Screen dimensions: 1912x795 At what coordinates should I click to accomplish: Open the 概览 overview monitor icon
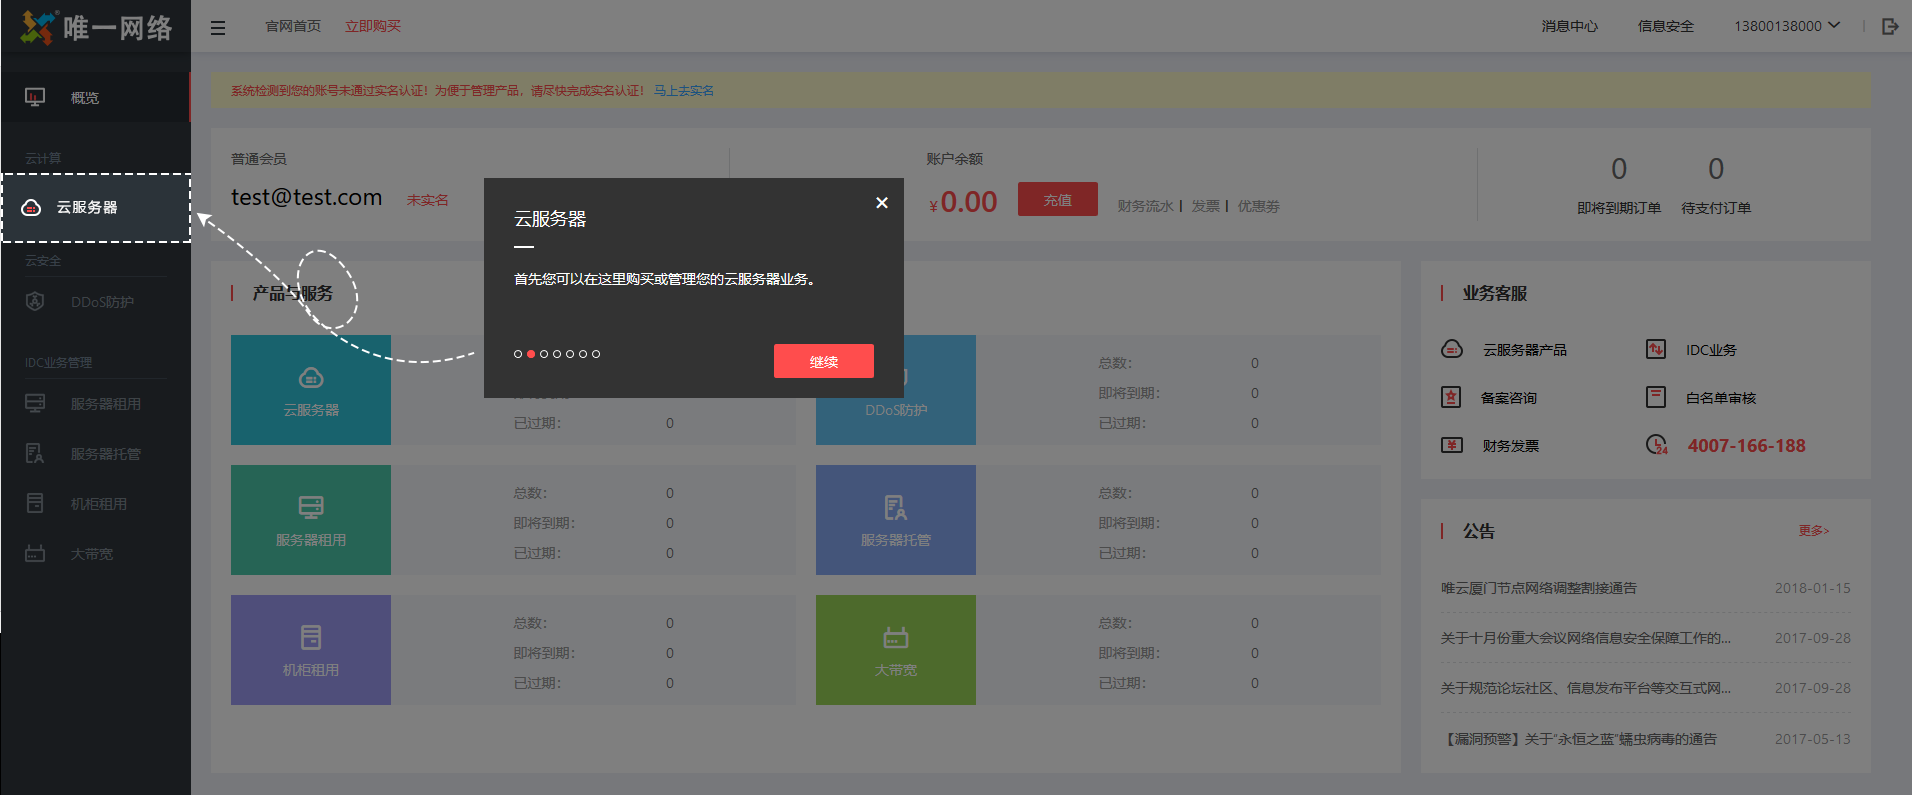[x=35, y=97]
